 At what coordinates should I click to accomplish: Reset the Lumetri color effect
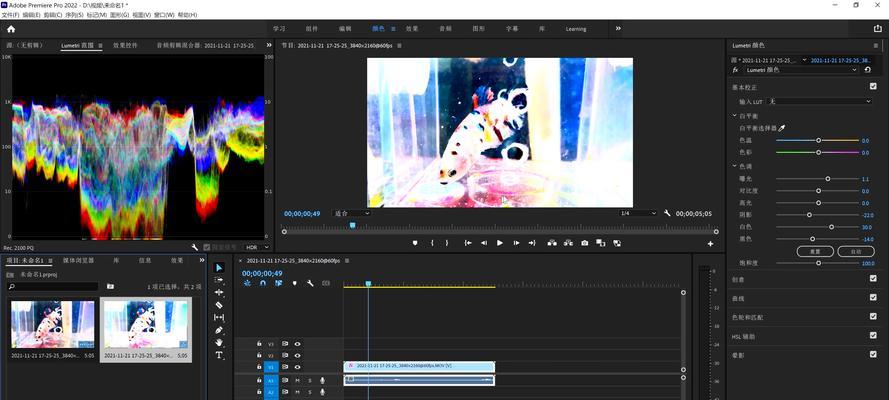[x=867, y=70]
